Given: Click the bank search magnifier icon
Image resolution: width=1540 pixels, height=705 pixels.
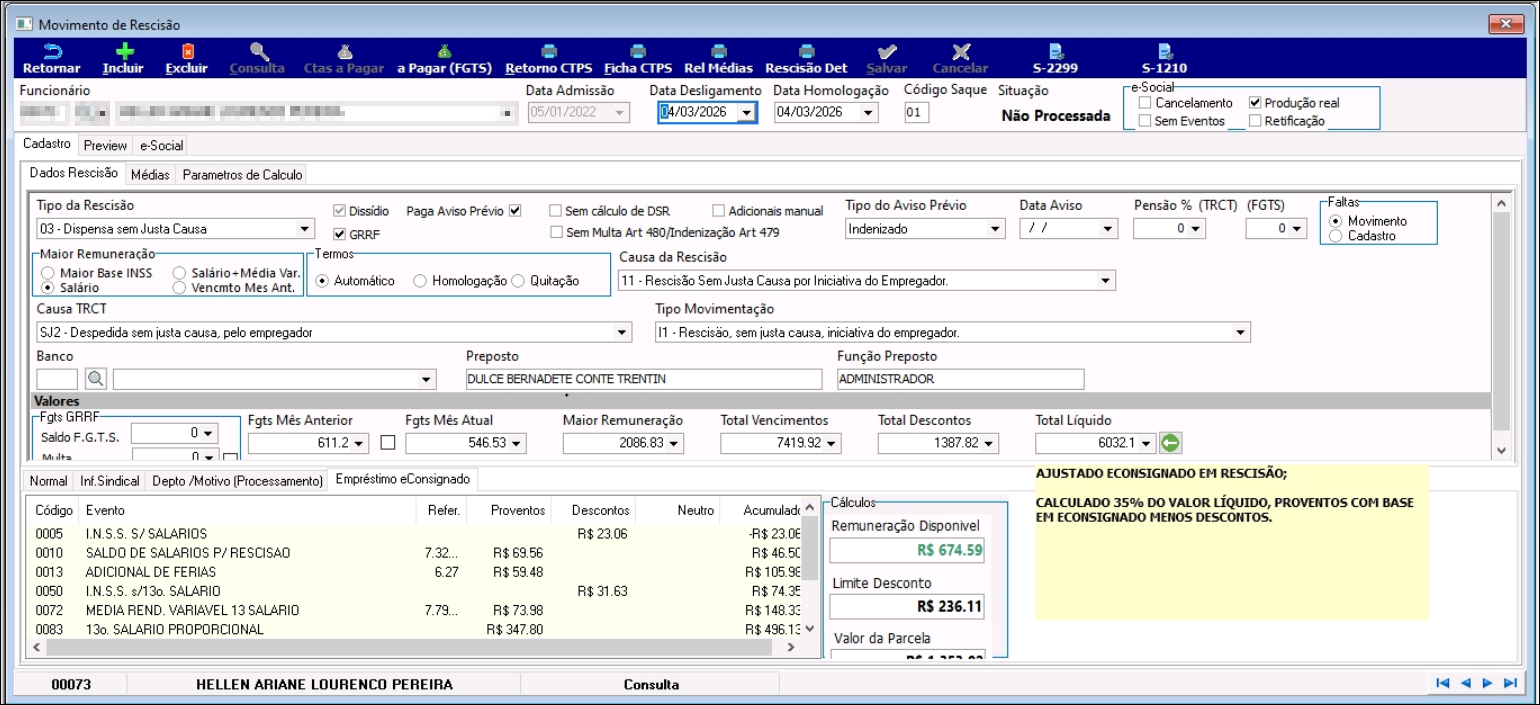Looking at the screenshot, I should [x=95, y=379].
